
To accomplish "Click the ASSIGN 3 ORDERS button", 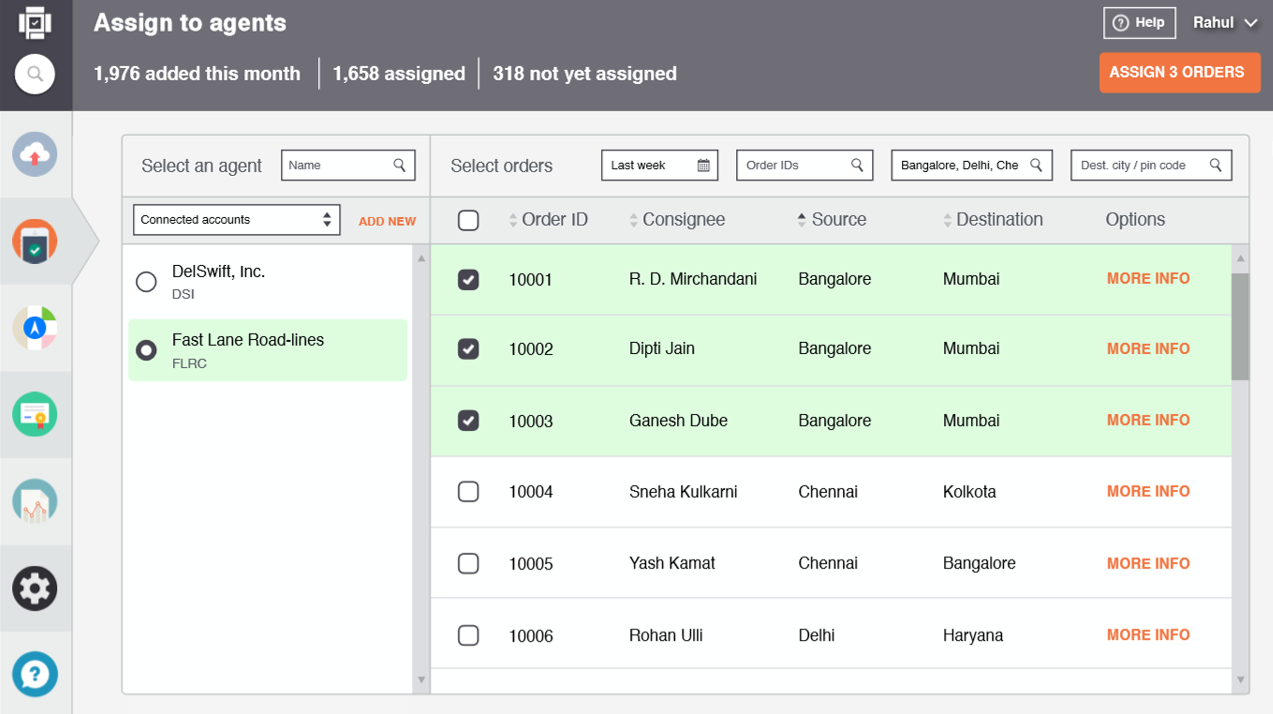I will coord(1177,73).
